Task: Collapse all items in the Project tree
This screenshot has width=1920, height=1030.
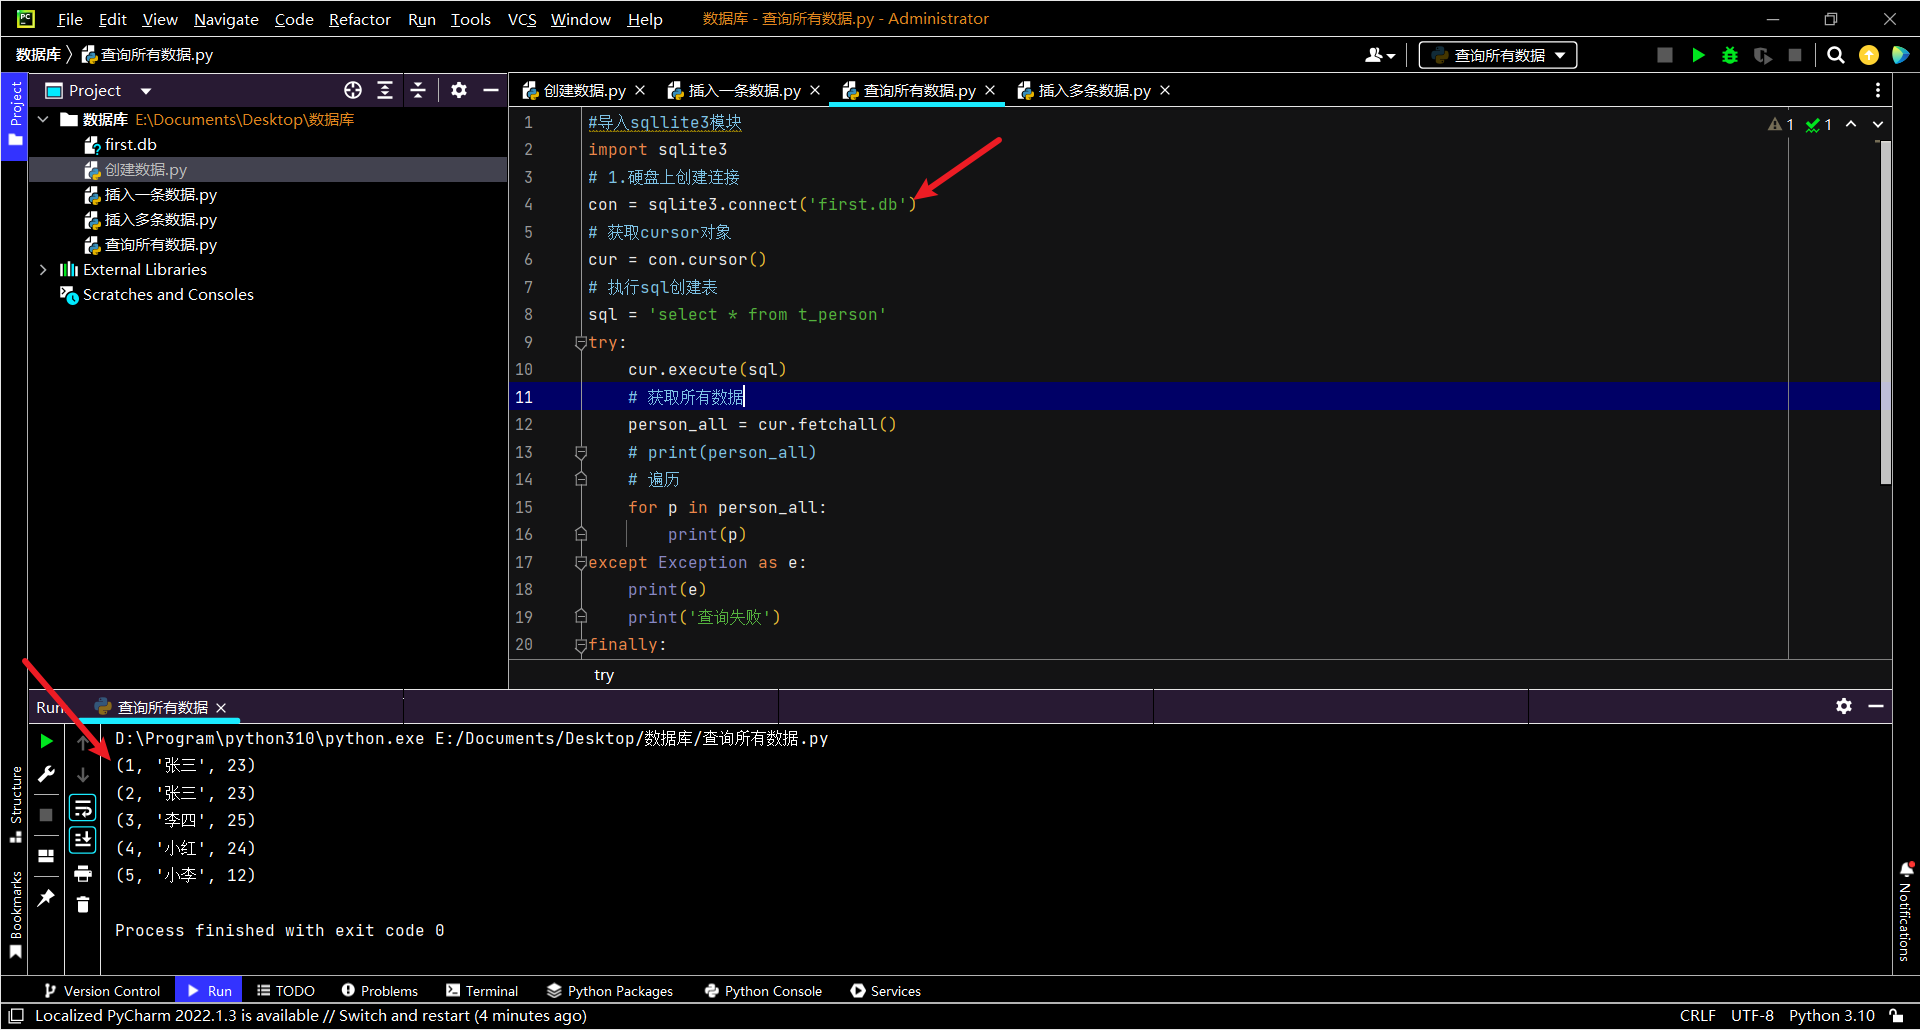Action: pyautogui.click(x=419, y=90)
